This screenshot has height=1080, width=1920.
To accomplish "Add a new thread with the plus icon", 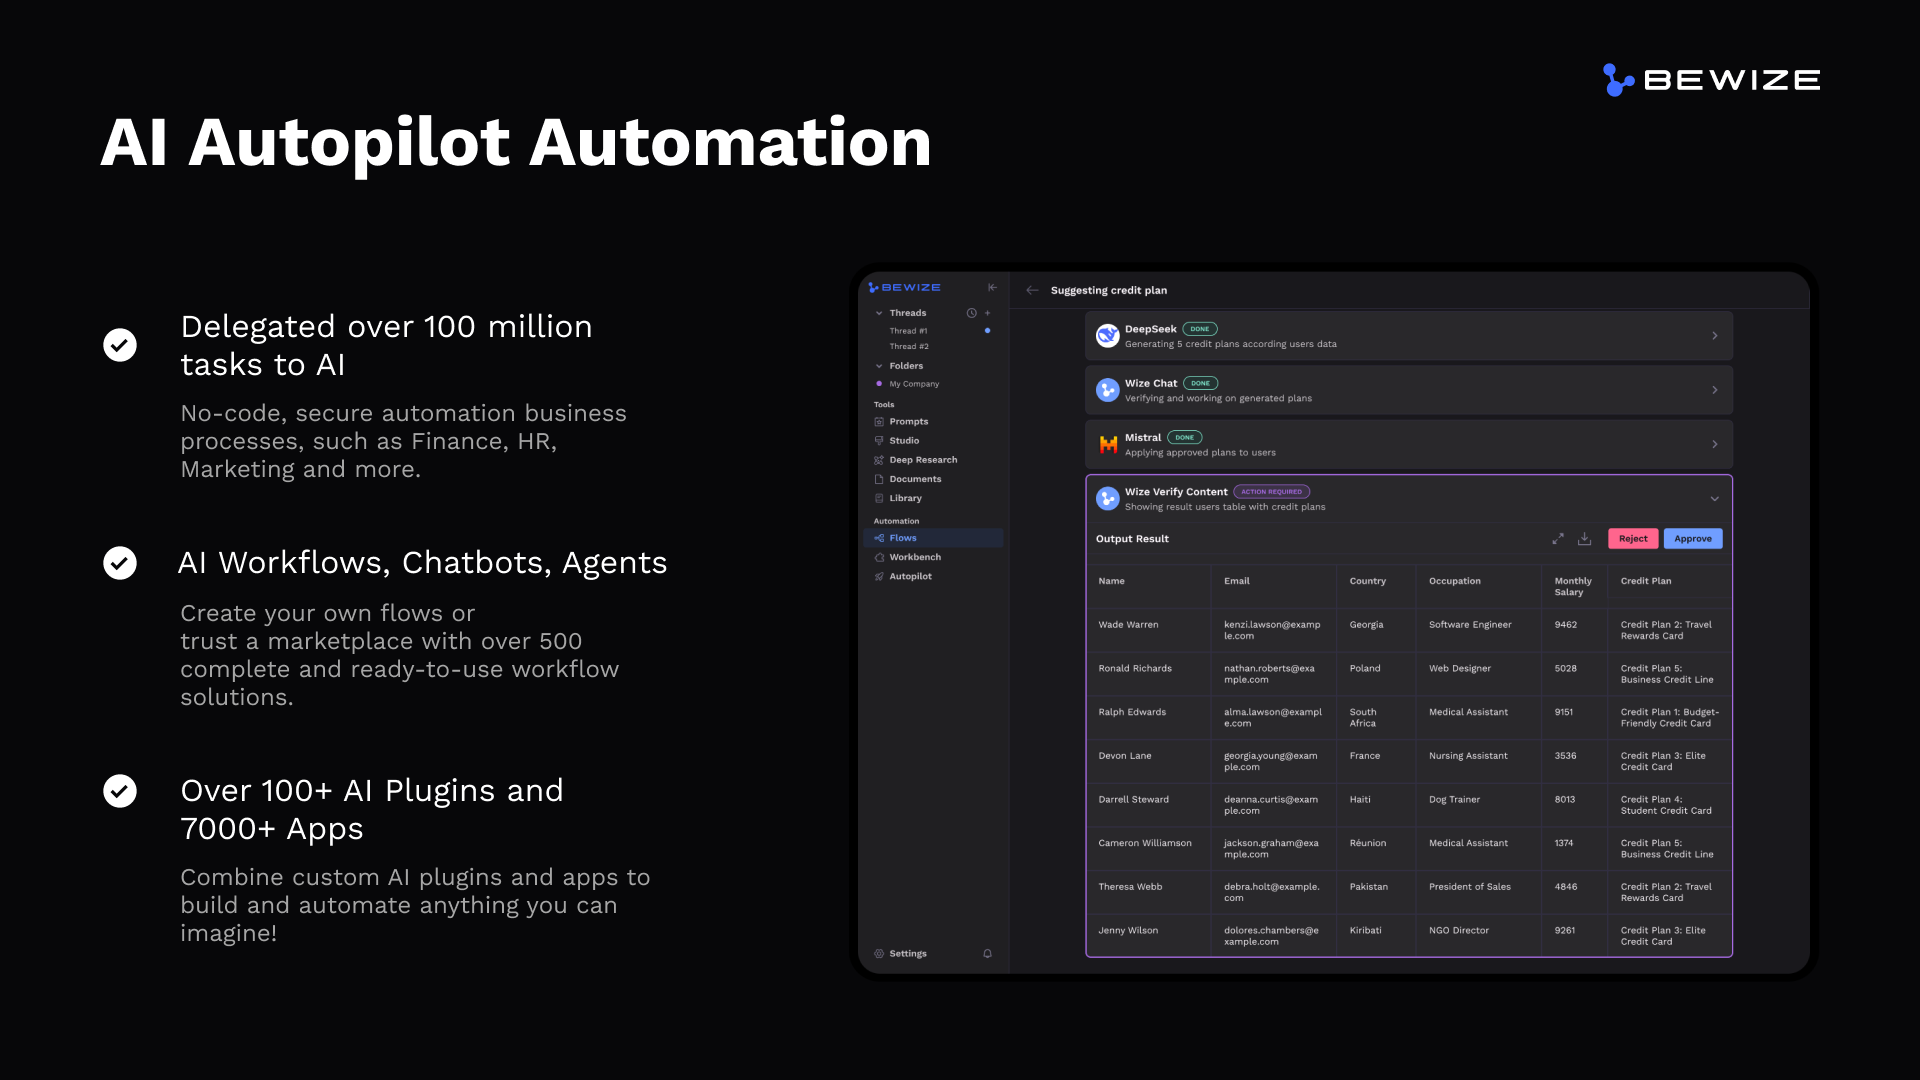I will pyautogui.click(x=987, y=313).
